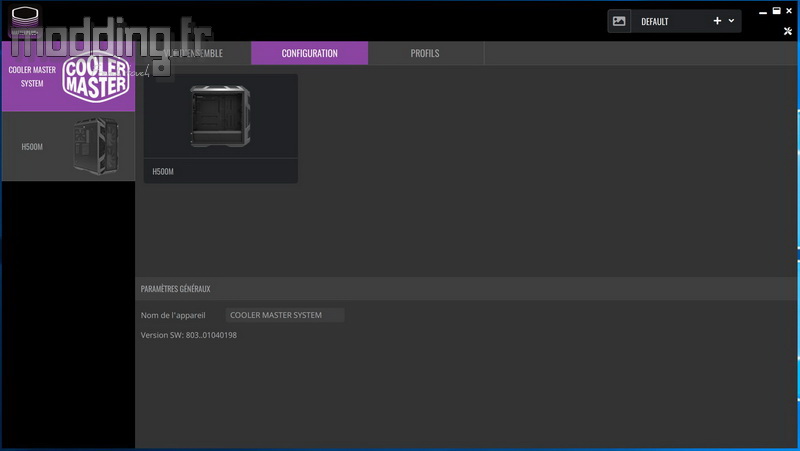The width and height of the screenshot is (800, 451).
Task: Select Cooler Master System in sidebar
Action: click(x=68, y=77)
